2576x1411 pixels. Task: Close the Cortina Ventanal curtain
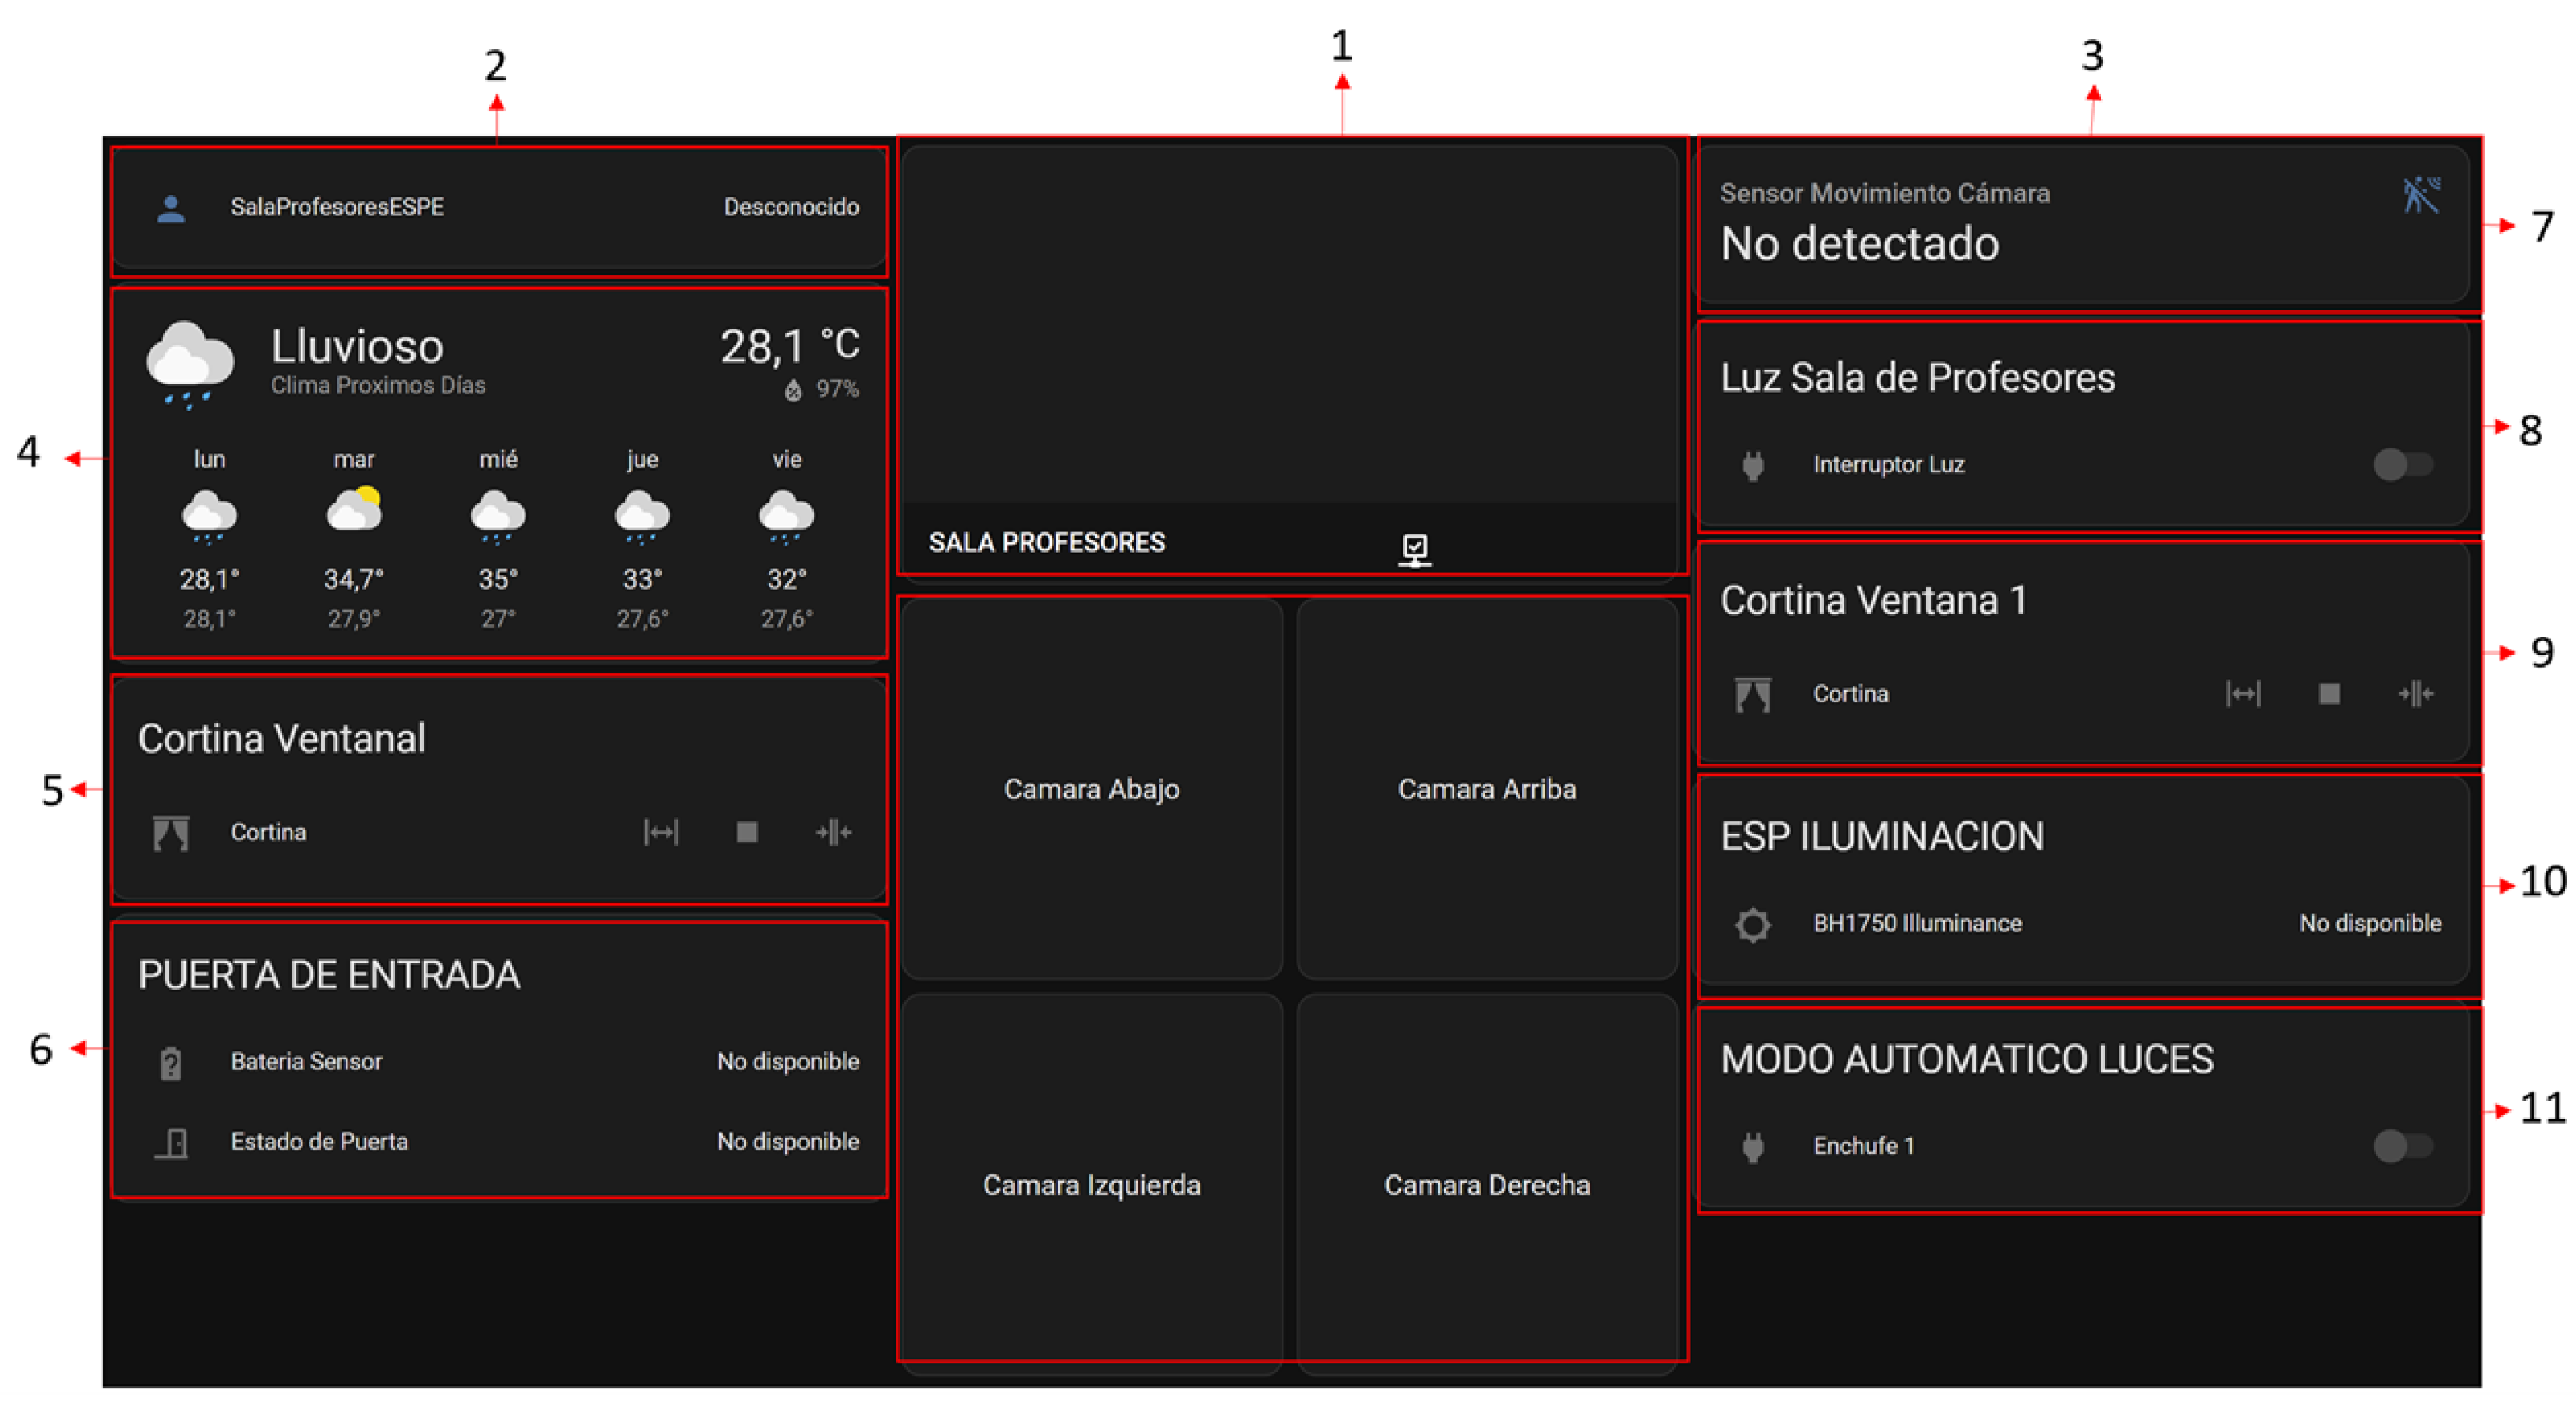coord(833,832)
